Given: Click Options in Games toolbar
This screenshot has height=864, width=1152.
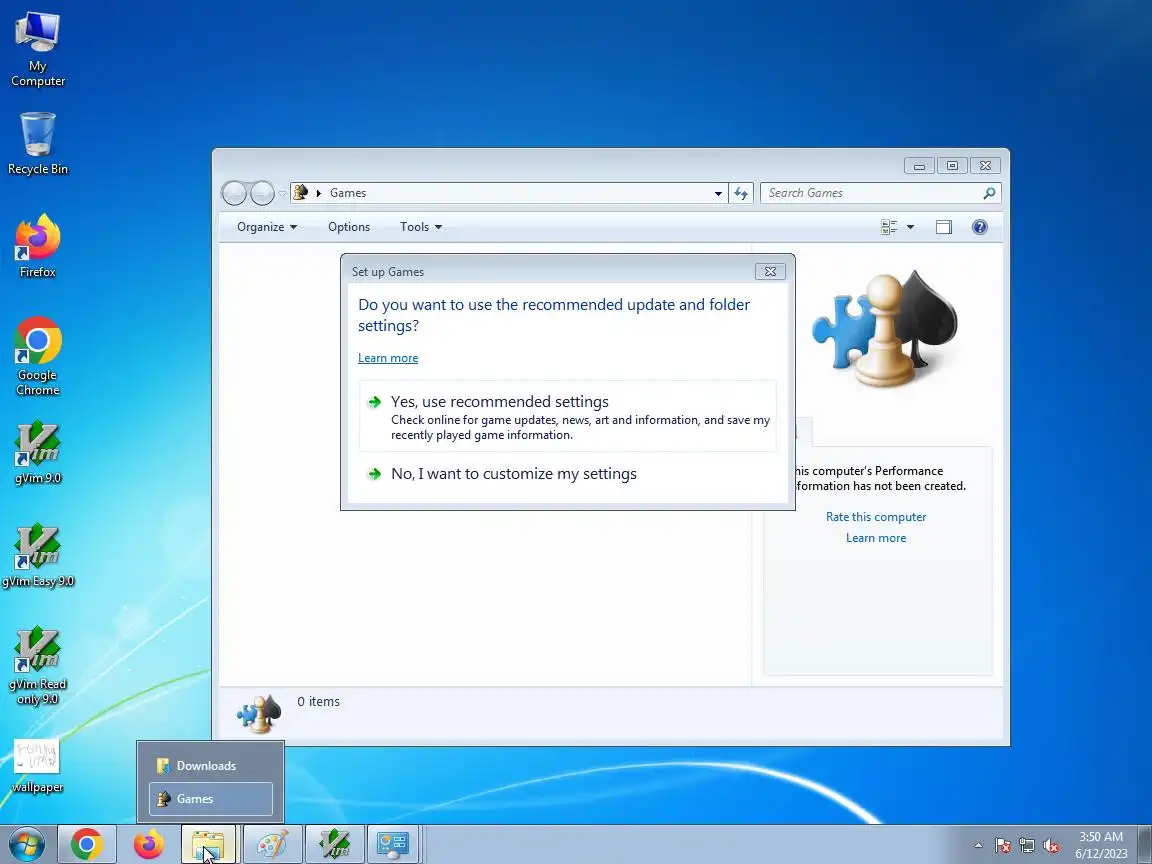Looking at the screenshot, I should tap(349, 227).
